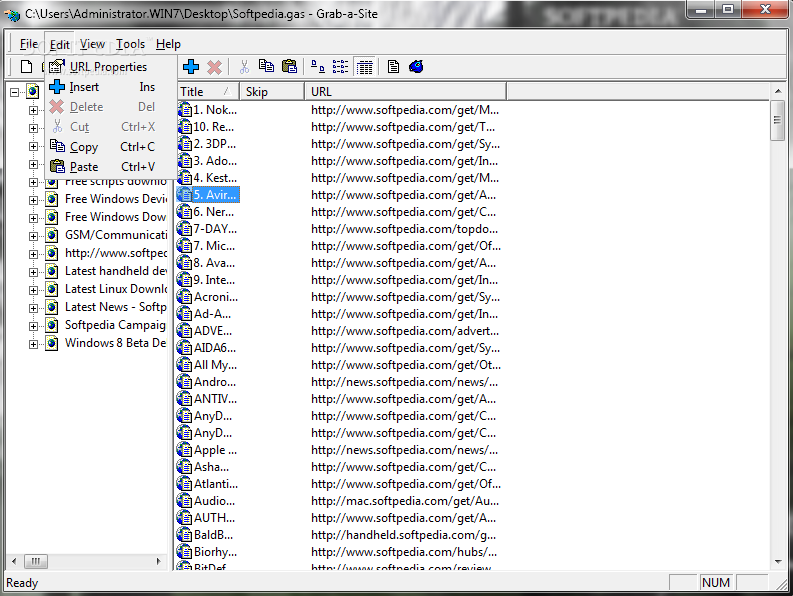Expand Free Windows Dow tree node

point(33,218)
